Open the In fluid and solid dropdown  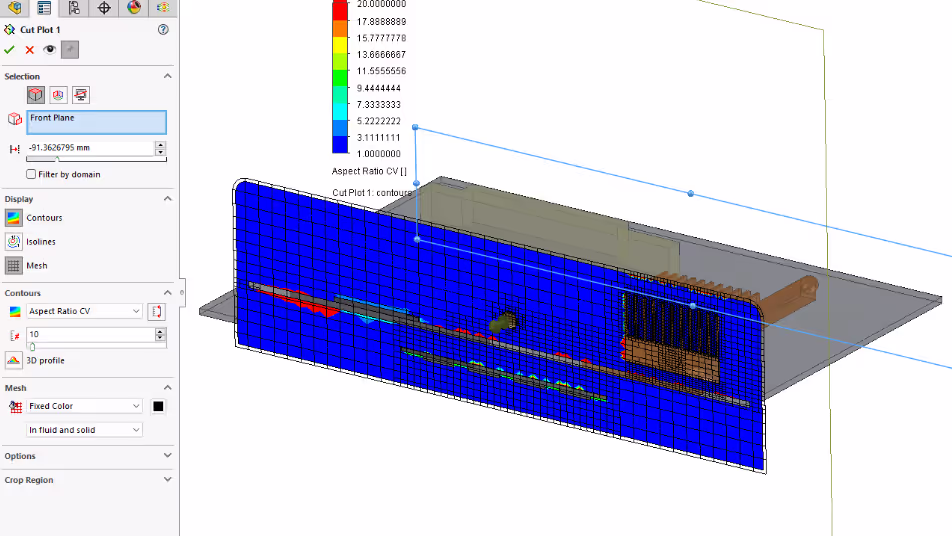84,430
